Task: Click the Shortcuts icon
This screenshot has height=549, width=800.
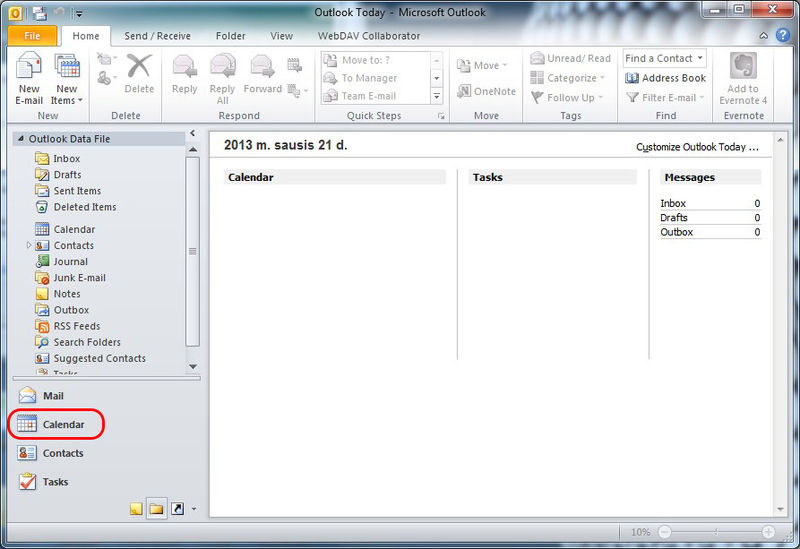Action: coord(177,509)
